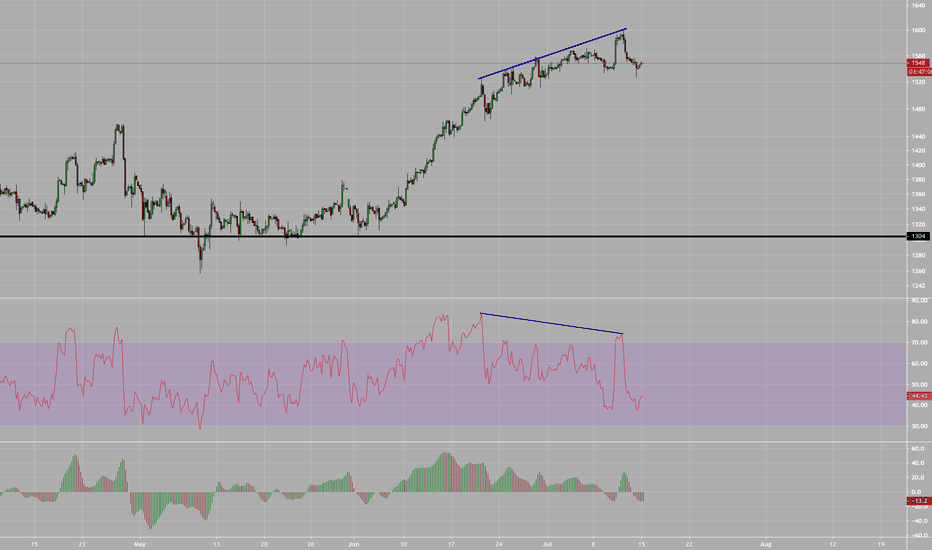Click the 1400 price axis label
The image size is (932, 550).
(918, 165)
